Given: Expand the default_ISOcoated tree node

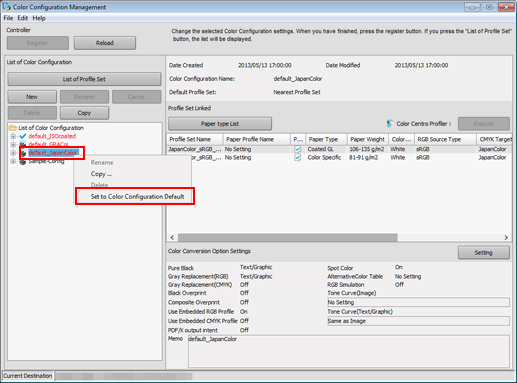Looking at the screenshot, I should pos(13,136).
